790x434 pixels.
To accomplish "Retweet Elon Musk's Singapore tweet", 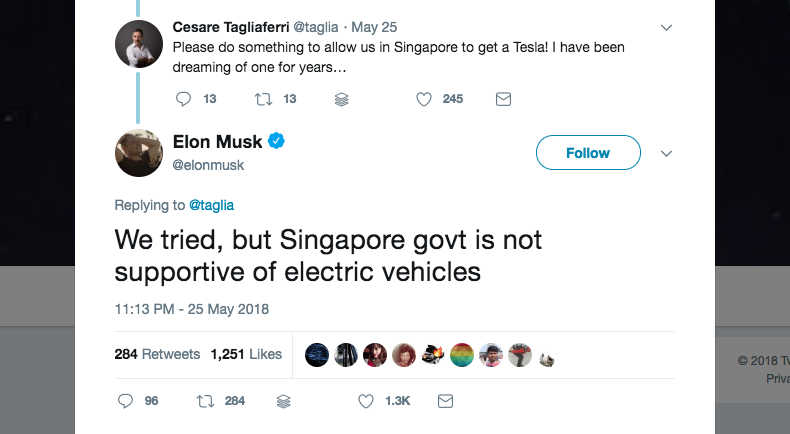I will click(204, 401).
